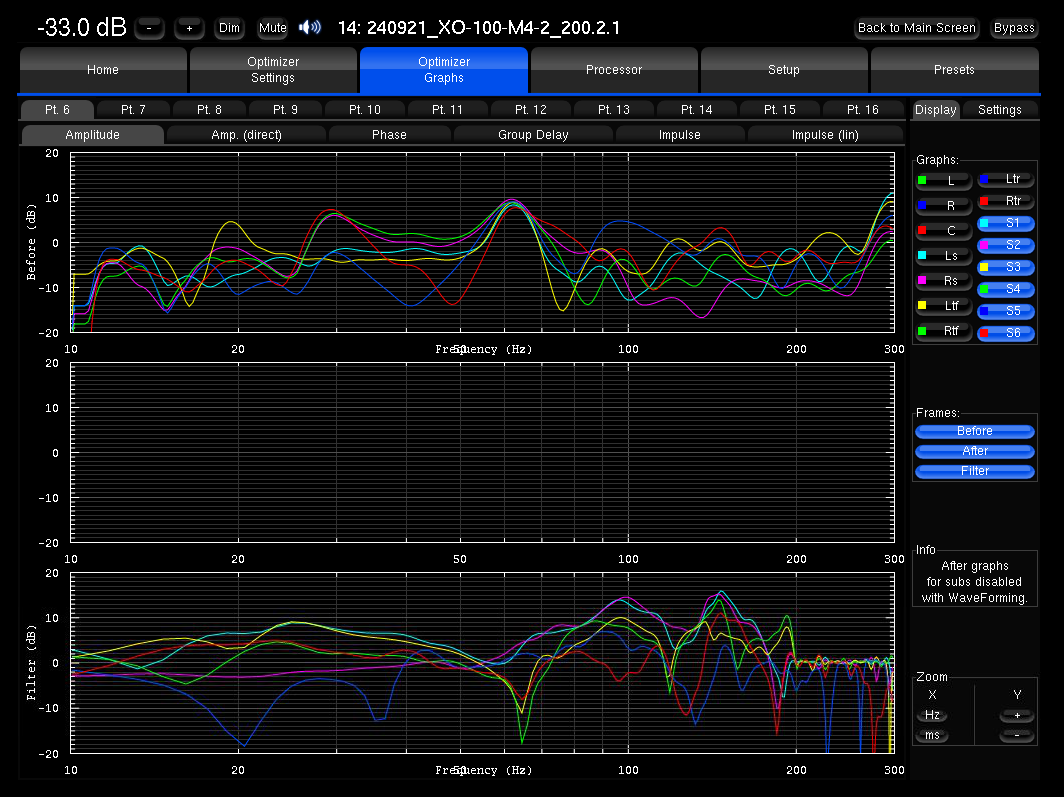Switch to the Group Delay graph tab
This screenshot has height=797, width=1064.
point(533,135)
